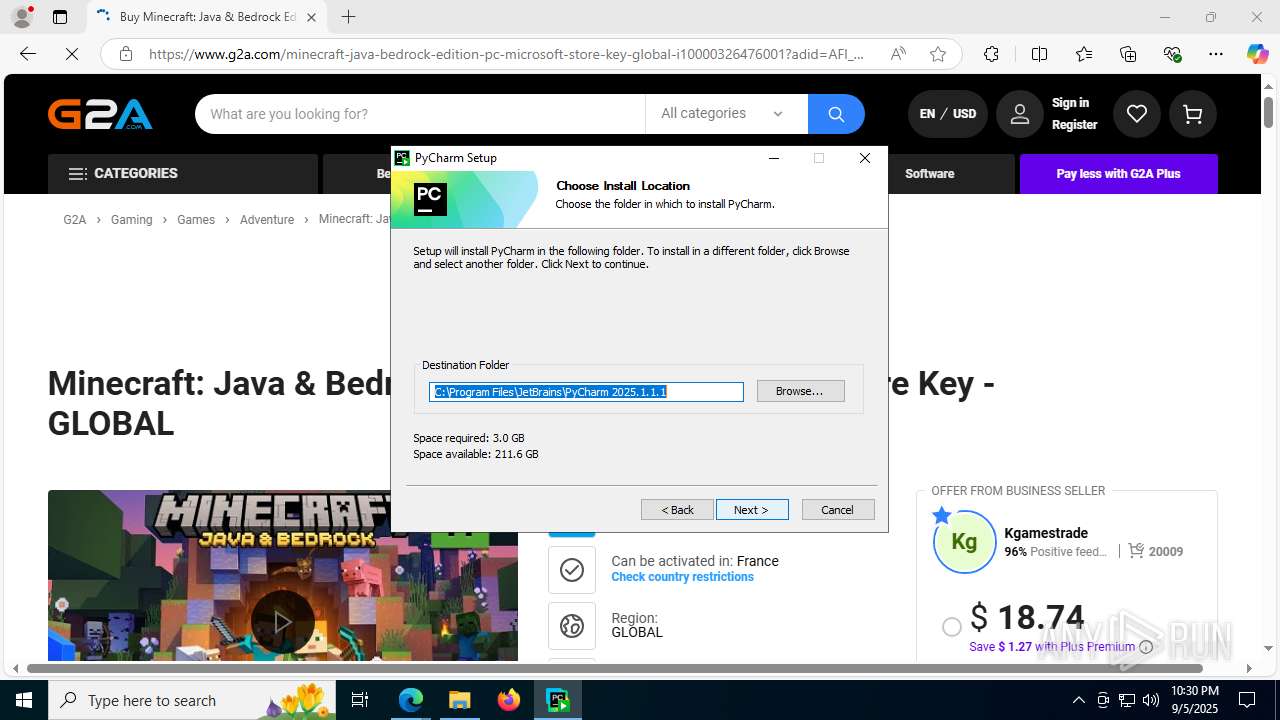Click the PyCharm logo in setup header
This screenshot has height=720, width=1280.
(x=430, y=199)
